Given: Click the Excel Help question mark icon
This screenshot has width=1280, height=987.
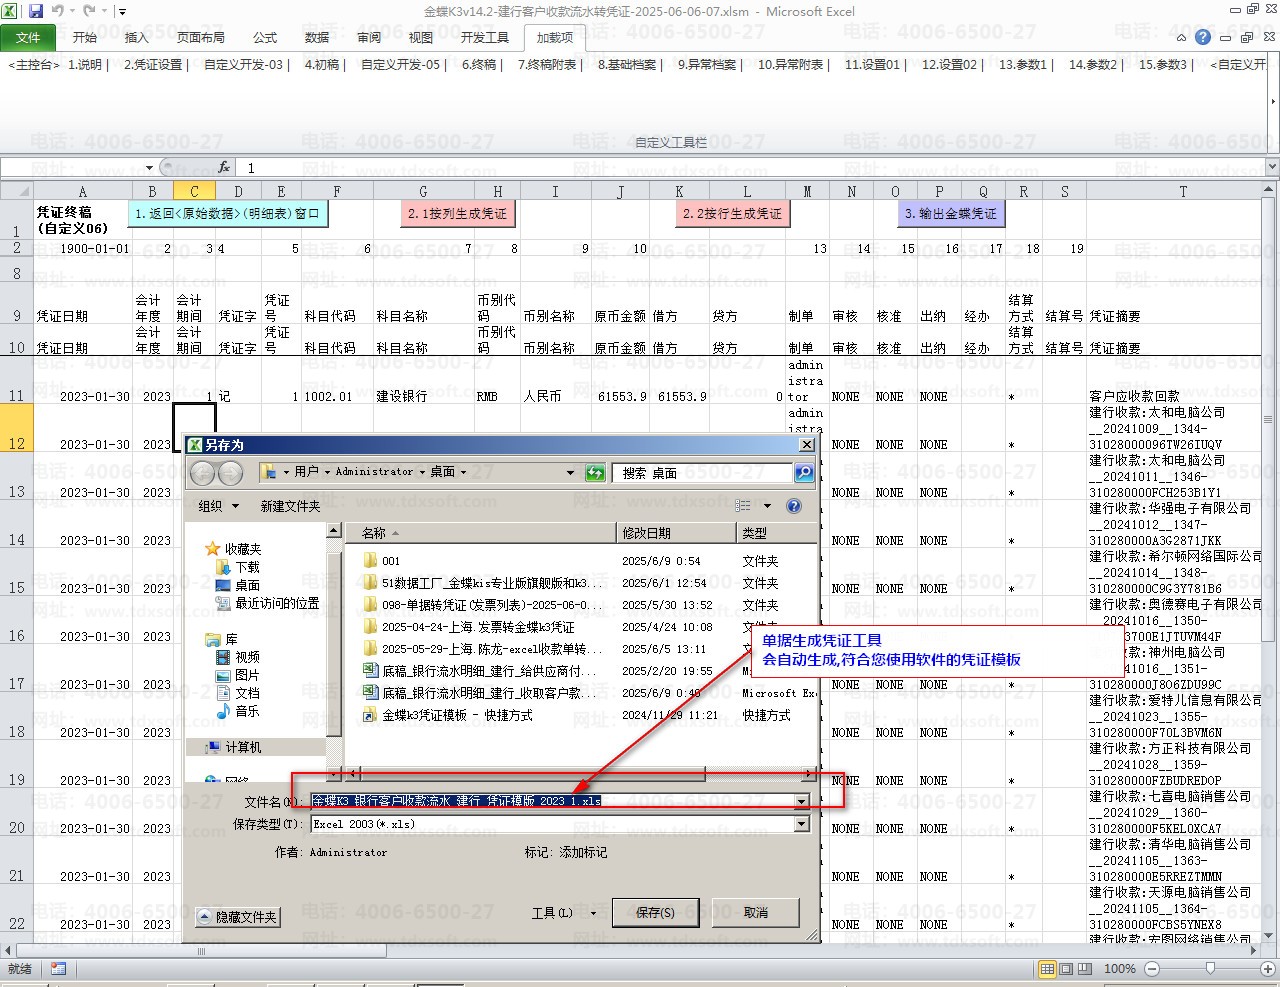Looking at the screenshot, I should point(1202,37).
